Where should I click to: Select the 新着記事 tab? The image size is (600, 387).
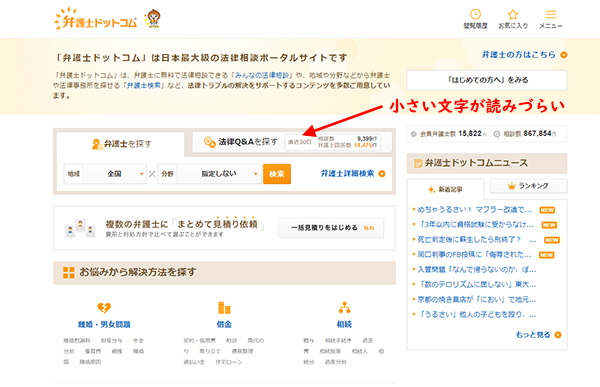tap(445, 189)
